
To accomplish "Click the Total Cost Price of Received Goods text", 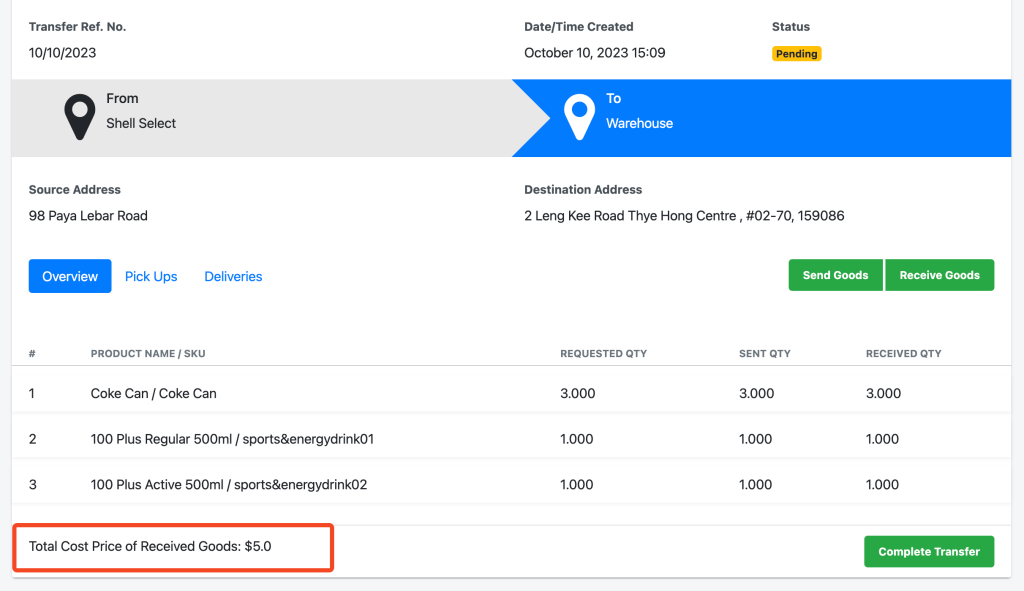I will 150,546.
